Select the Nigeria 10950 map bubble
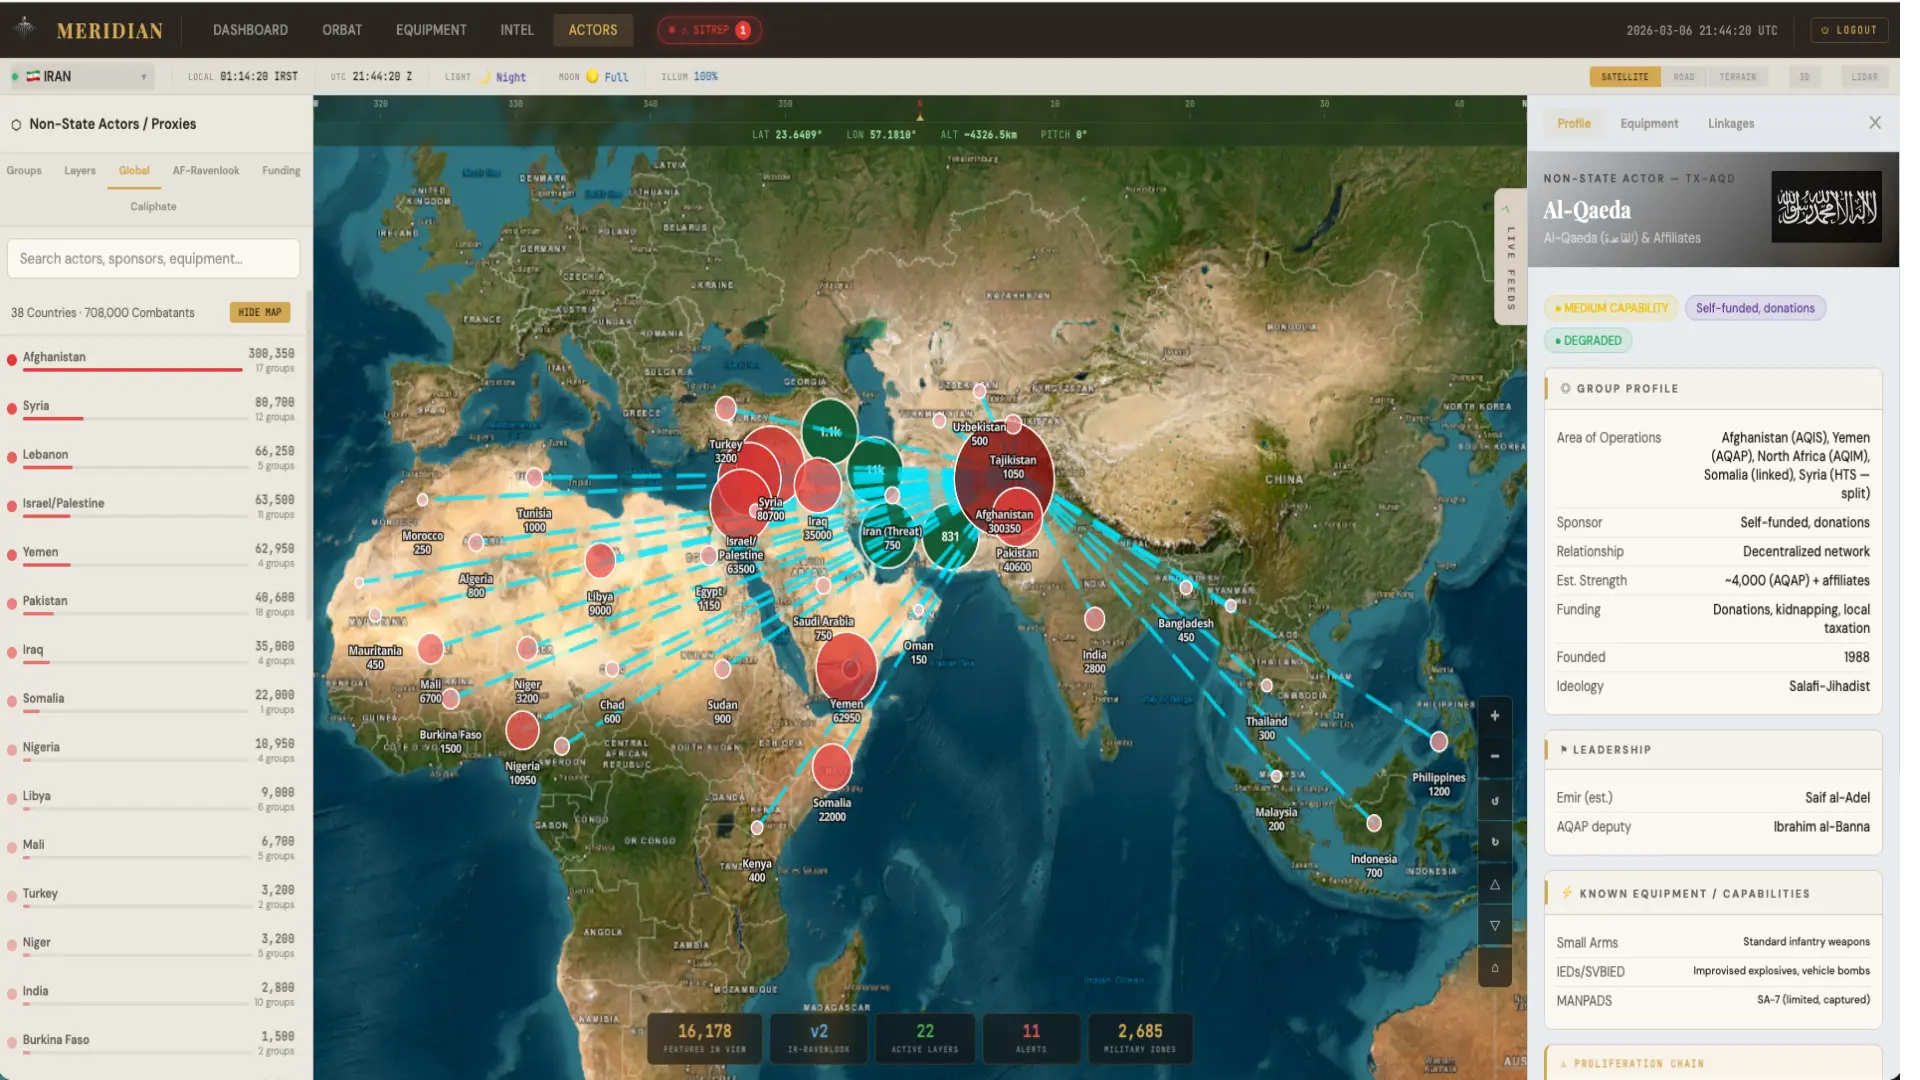 click(x=522, y=731)
